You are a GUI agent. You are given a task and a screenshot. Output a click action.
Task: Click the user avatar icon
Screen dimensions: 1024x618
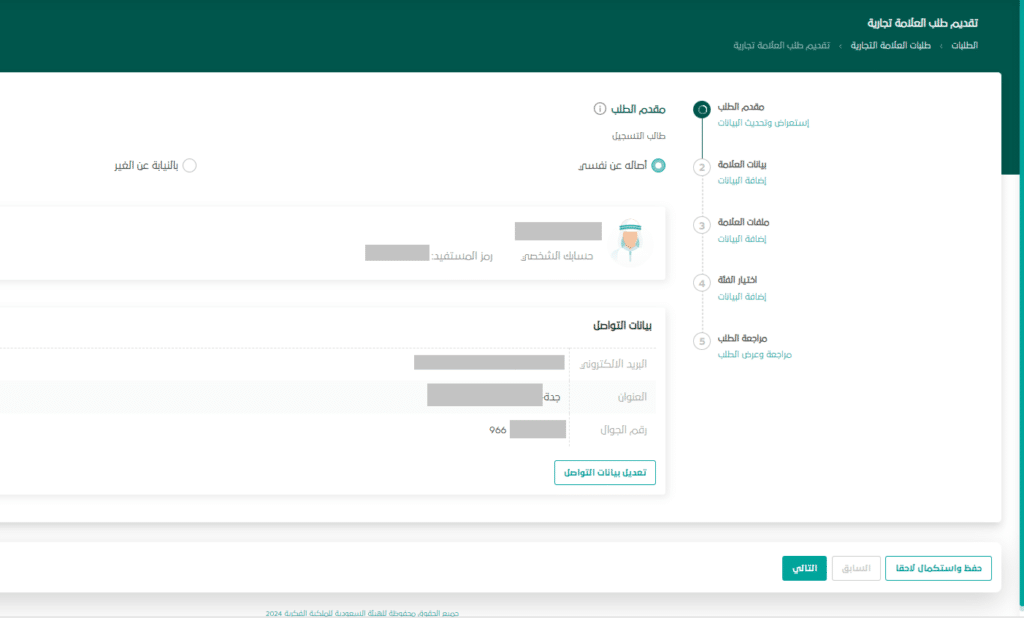628,242
